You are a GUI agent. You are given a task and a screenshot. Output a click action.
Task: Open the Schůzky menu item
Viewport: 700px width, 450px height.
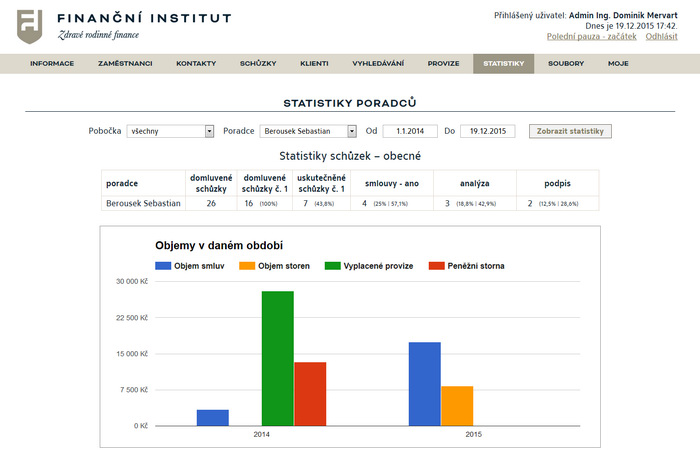pyautogui.click(x=258, y=63)
